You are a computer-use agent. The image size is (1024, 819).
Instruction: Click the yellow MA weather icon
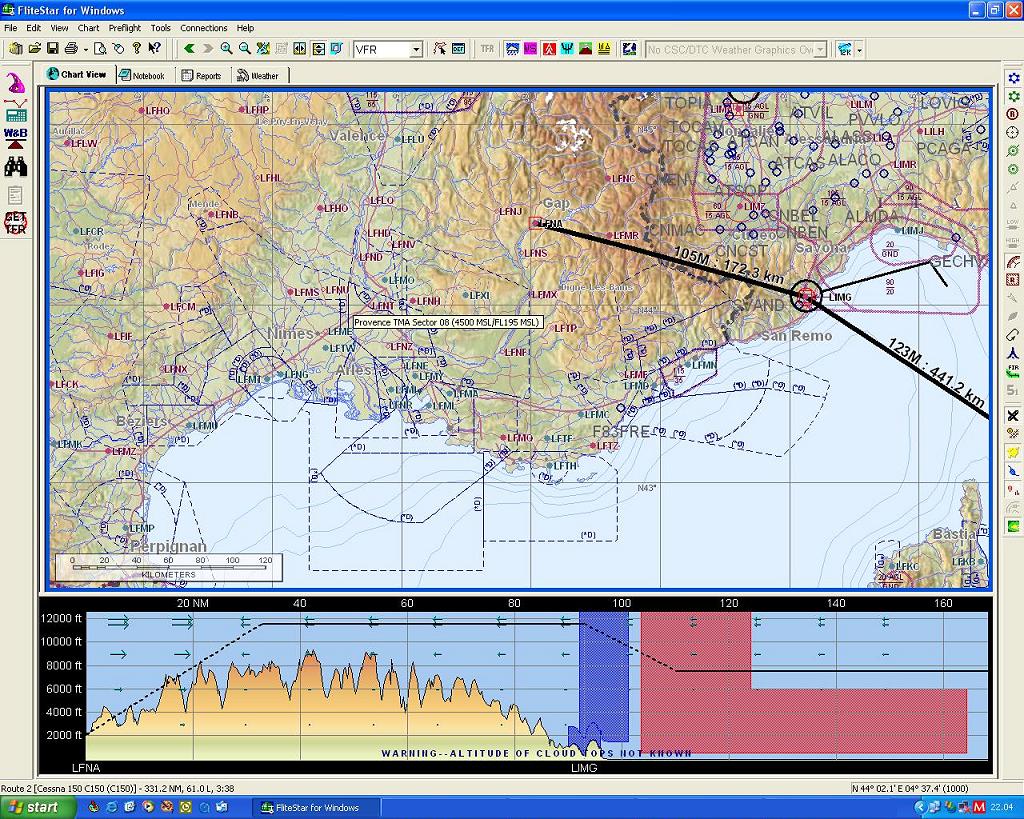coord(603,49)
